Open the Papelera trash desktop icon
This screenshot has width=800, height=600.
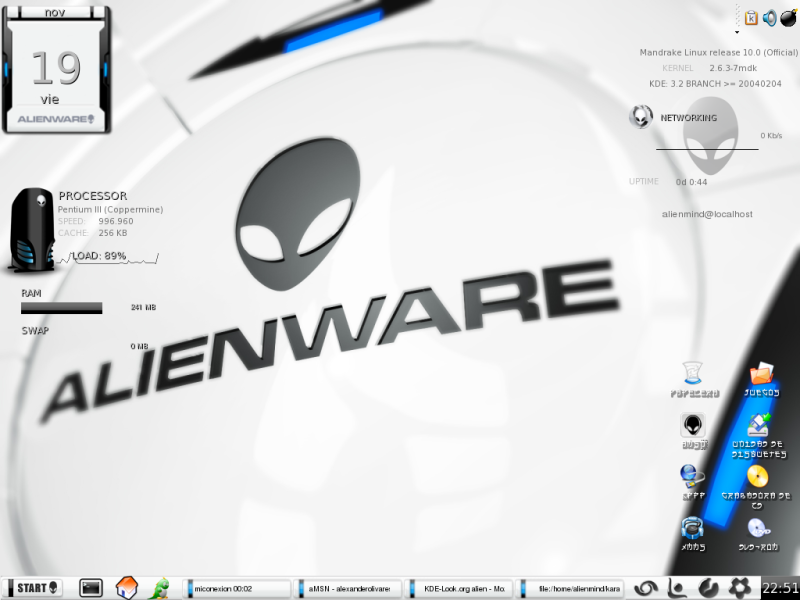694,380
